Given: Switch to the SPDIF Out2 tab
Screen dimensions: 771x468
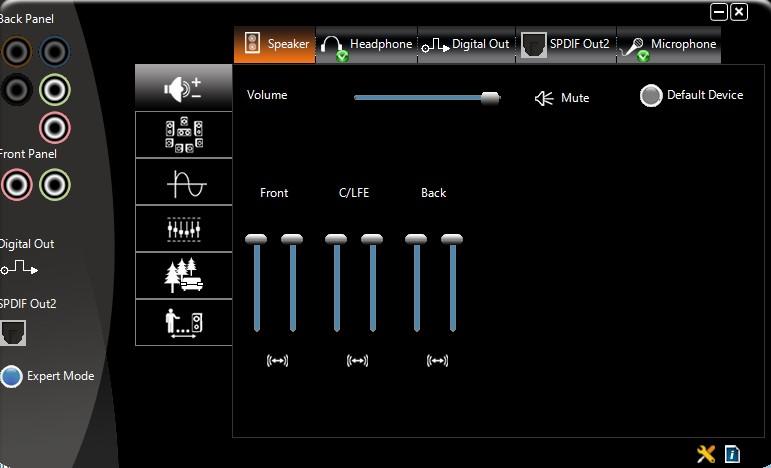Looking at the screenshot, I should coord(566,44).
